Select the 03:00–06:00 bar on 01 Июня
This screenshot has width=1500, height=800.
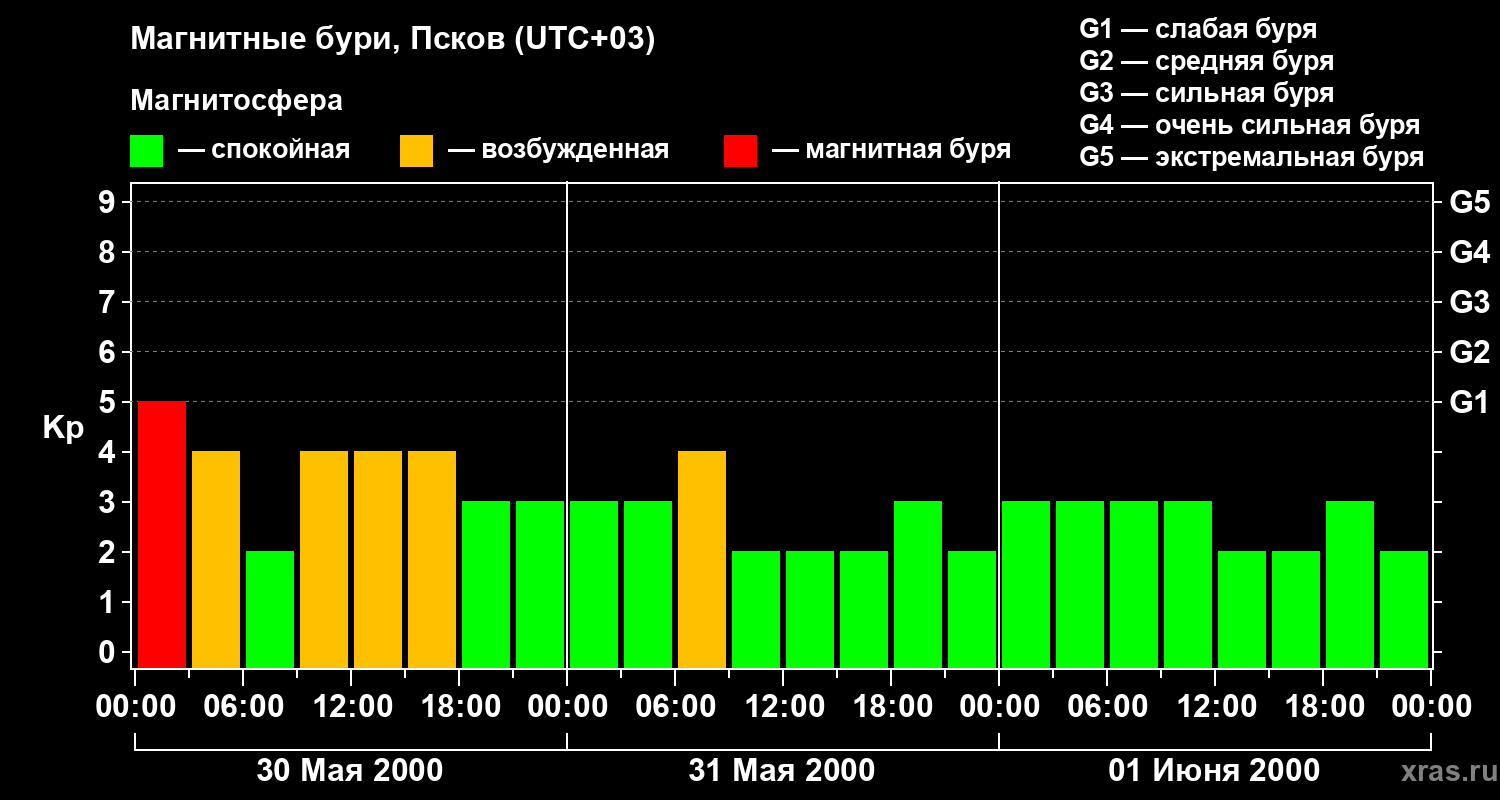click(x=1080, y=584)
